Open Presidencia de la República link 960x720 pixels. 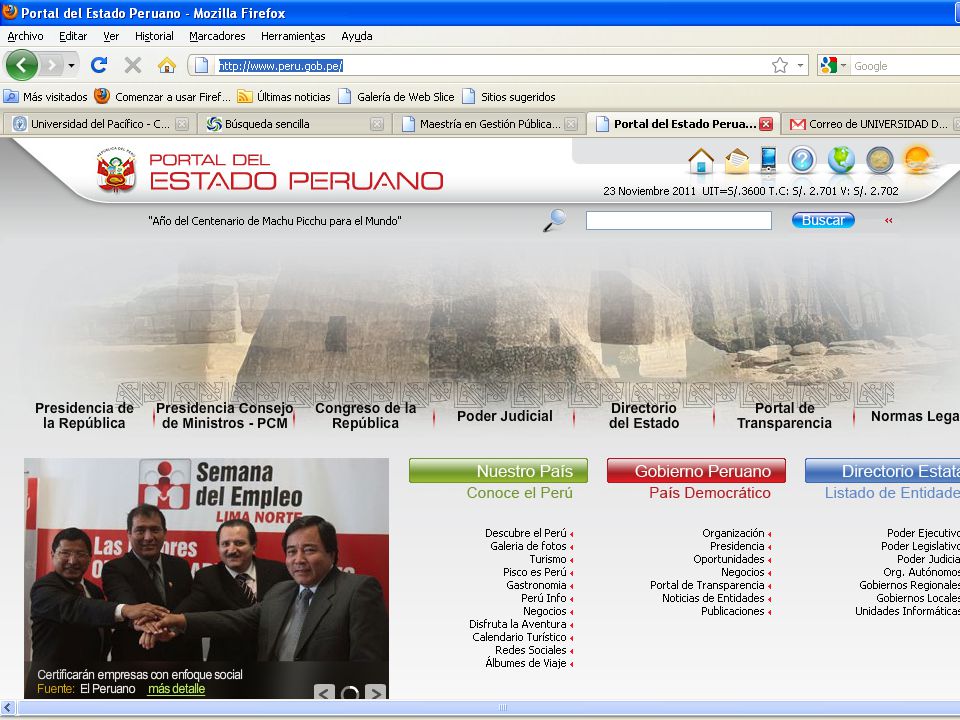tap(84, 416)
